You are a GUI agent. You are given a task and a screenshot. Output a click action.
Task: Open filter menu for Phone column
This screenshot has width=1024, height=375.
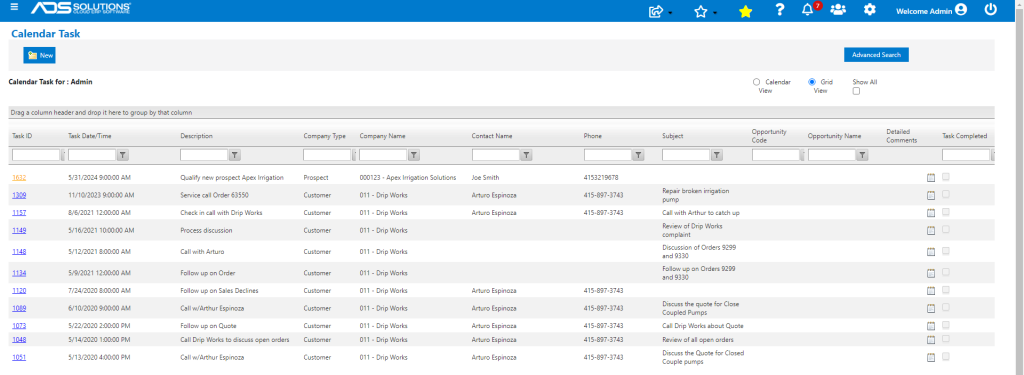pos(639,155)
